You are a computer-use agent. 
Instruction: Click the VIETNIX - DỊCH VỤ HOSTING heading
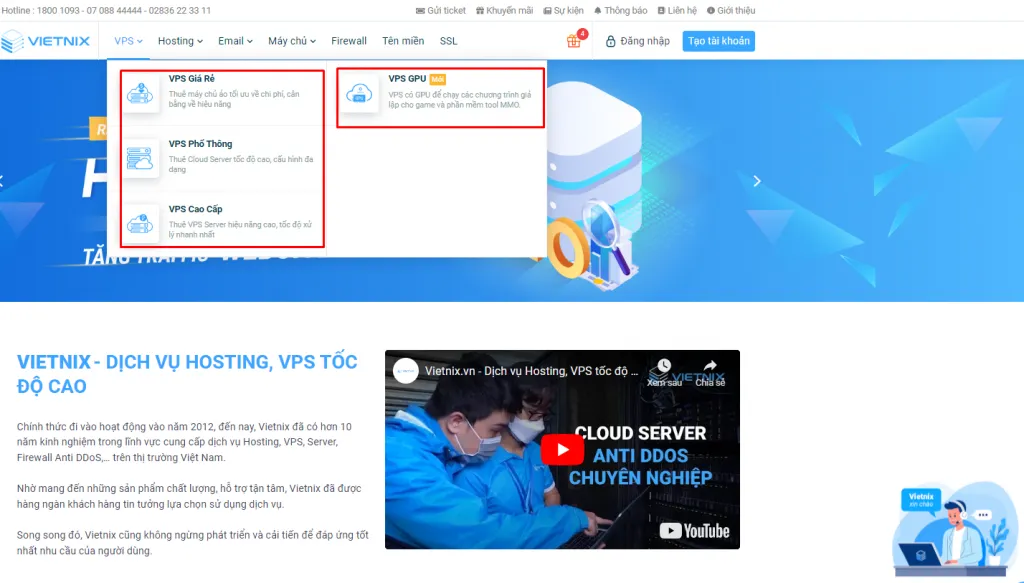[x=187, y=373]
